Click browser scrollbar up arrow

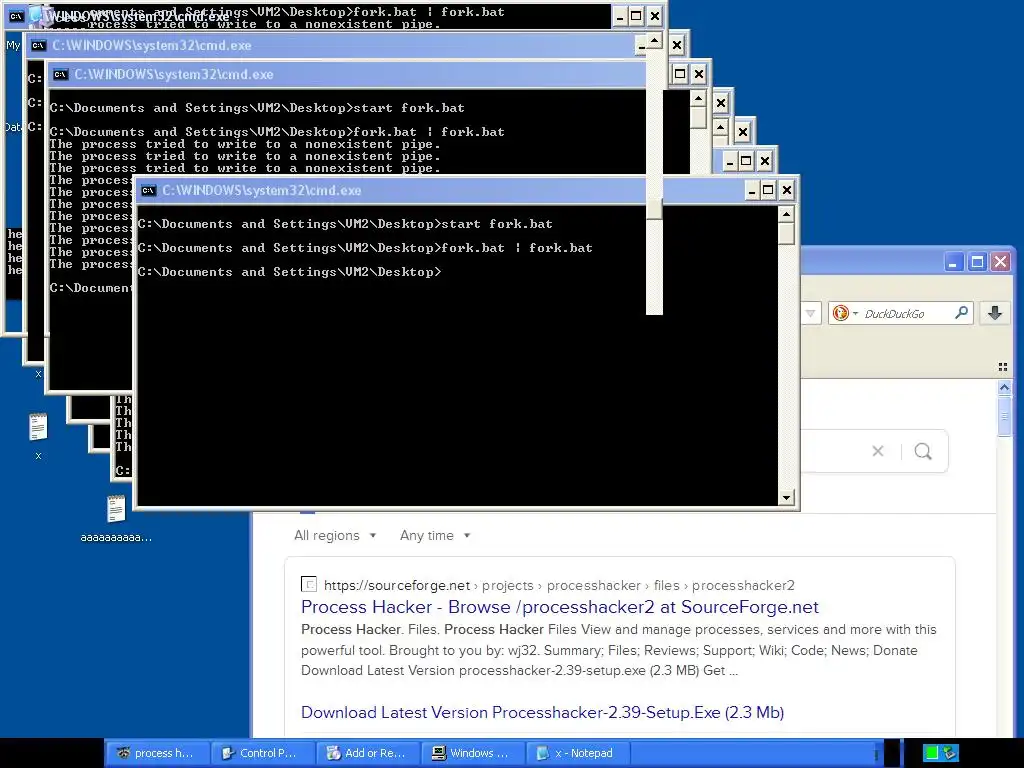[x=1004, y=388]
